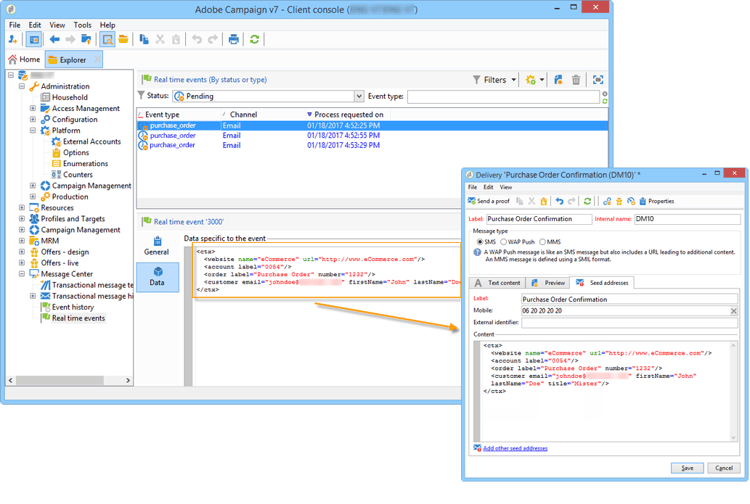Click the blue back arrow icon

point(55,40)
